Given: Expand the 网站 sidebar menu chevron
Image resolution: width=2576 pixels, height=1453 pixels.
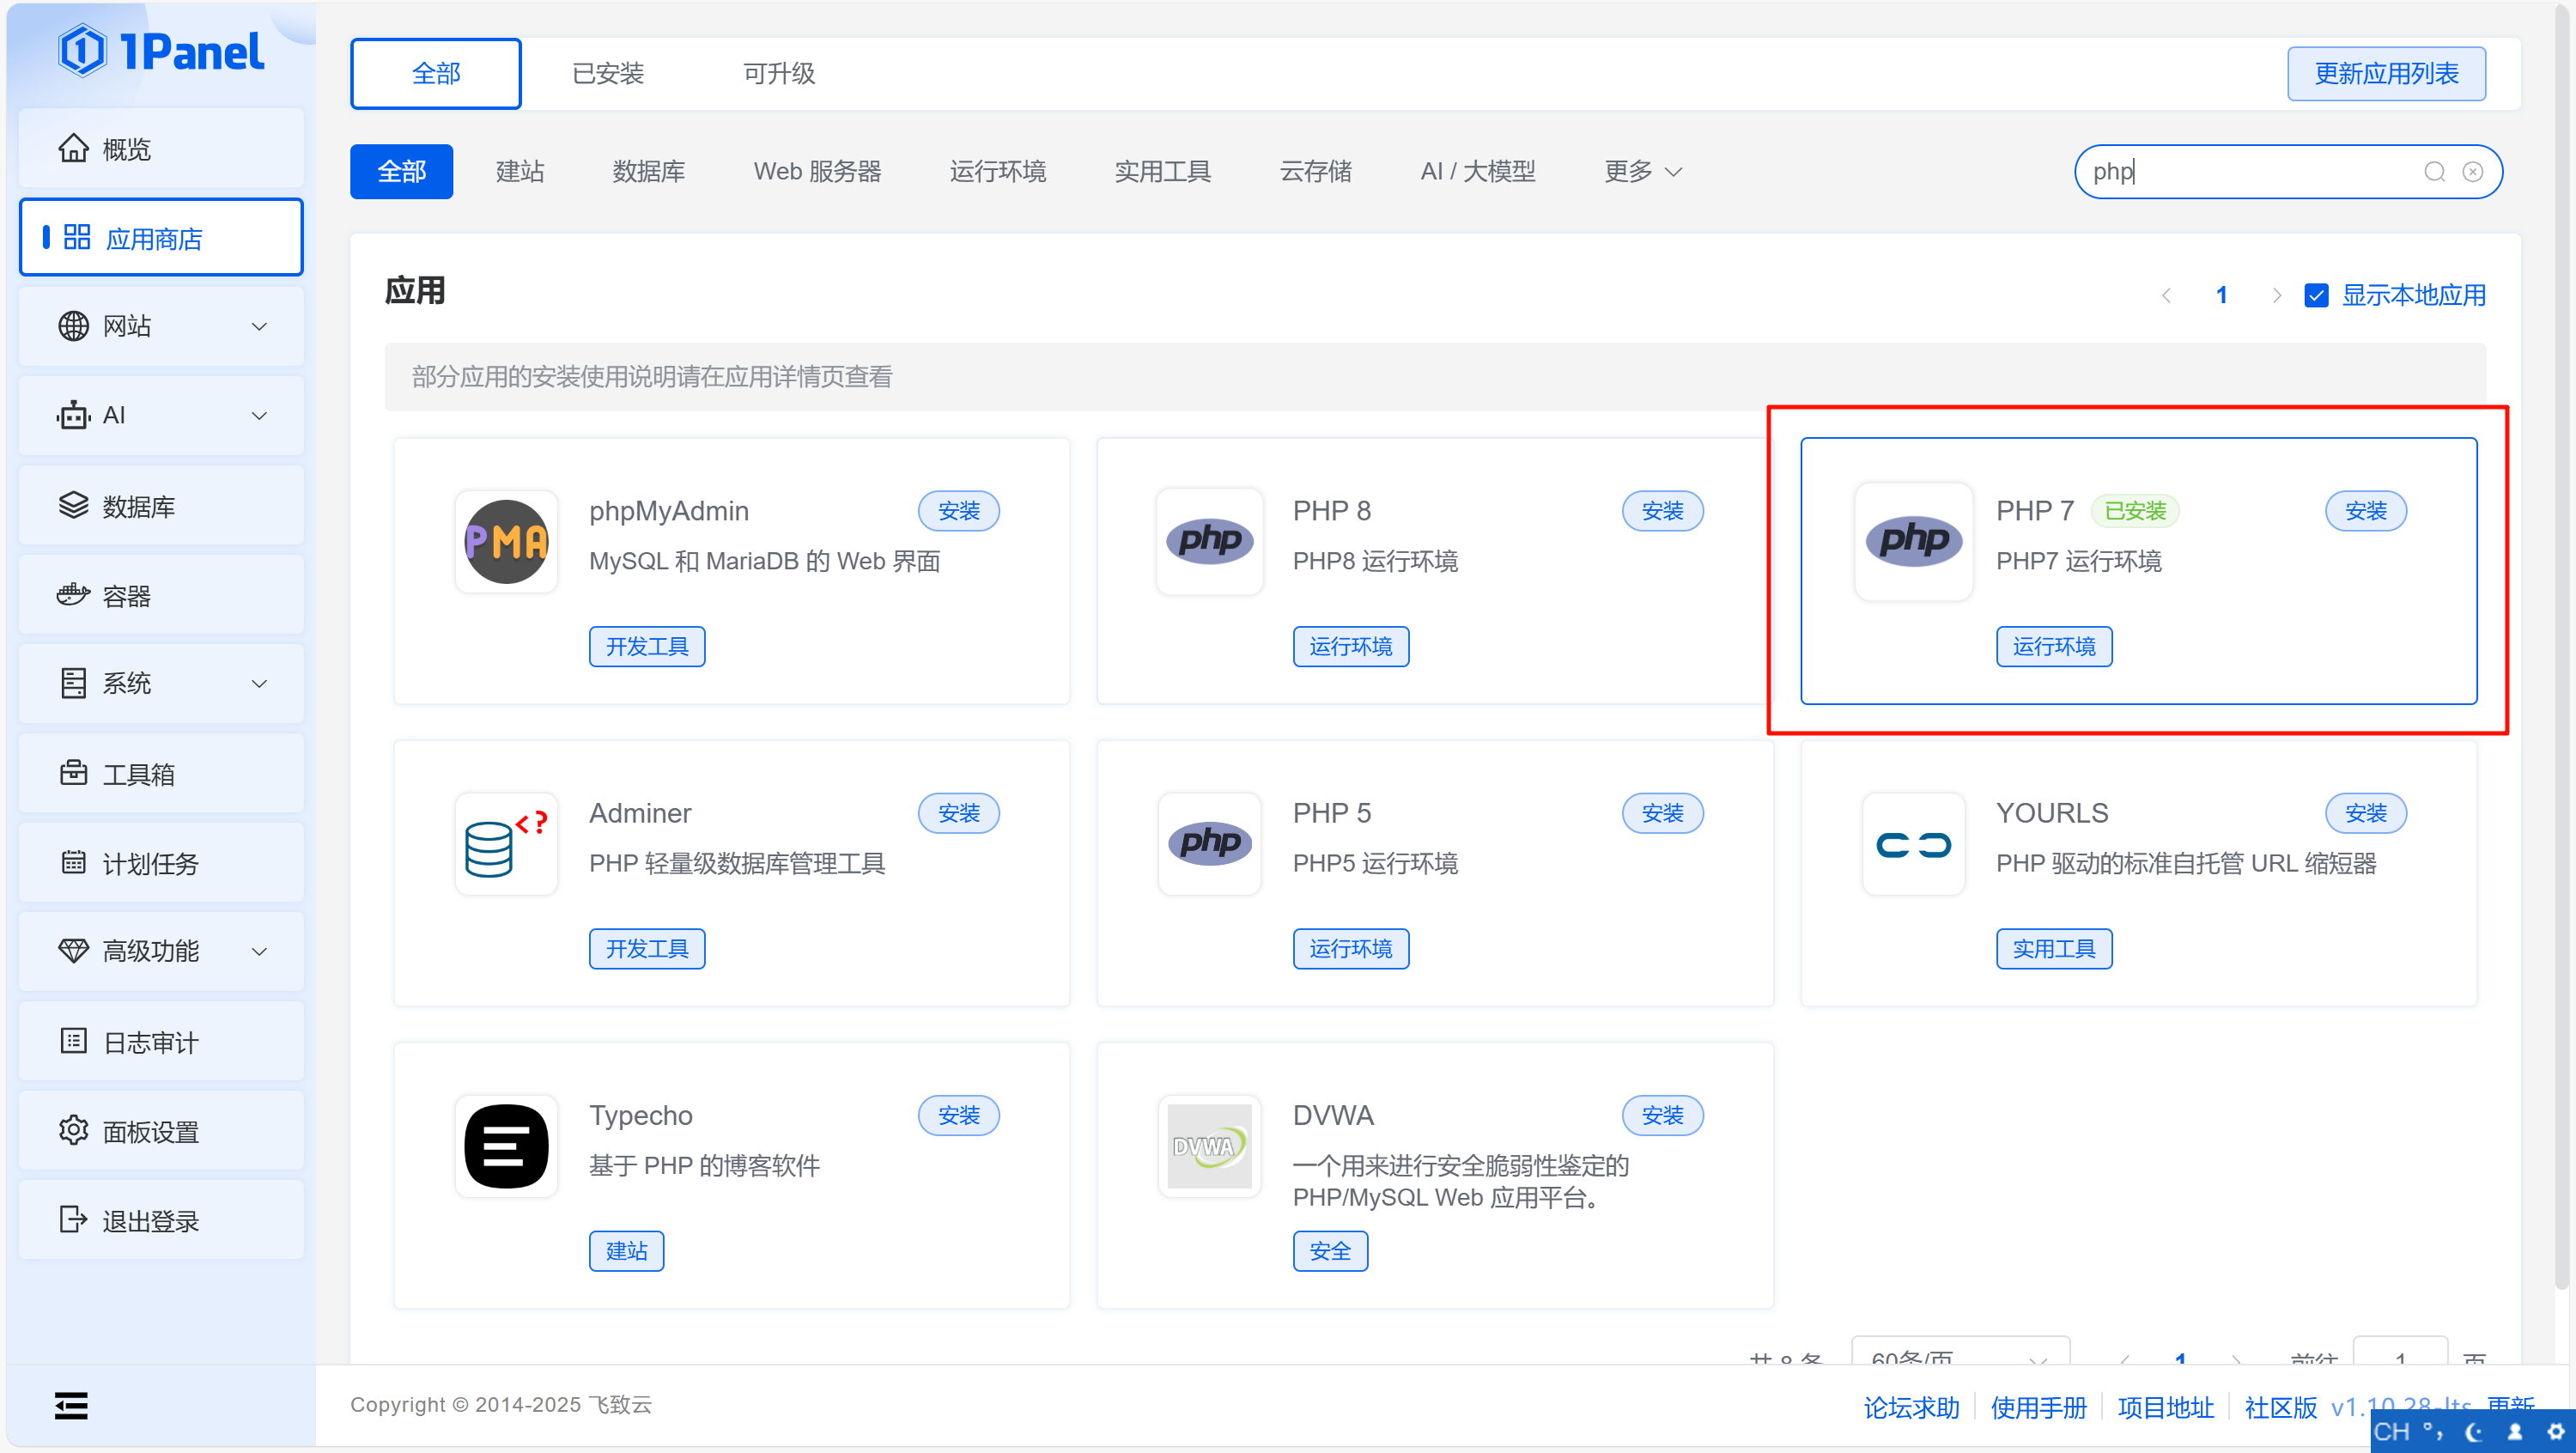Looking at the screenshot, I should coord(259,326).
